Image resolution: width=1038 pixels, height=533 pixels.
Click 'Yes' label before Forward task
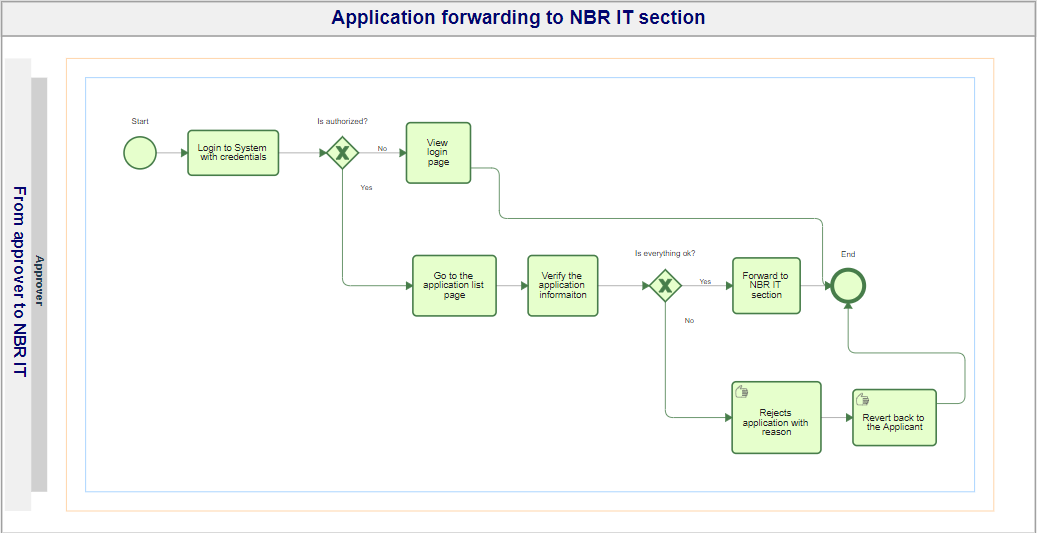[705, 281]
